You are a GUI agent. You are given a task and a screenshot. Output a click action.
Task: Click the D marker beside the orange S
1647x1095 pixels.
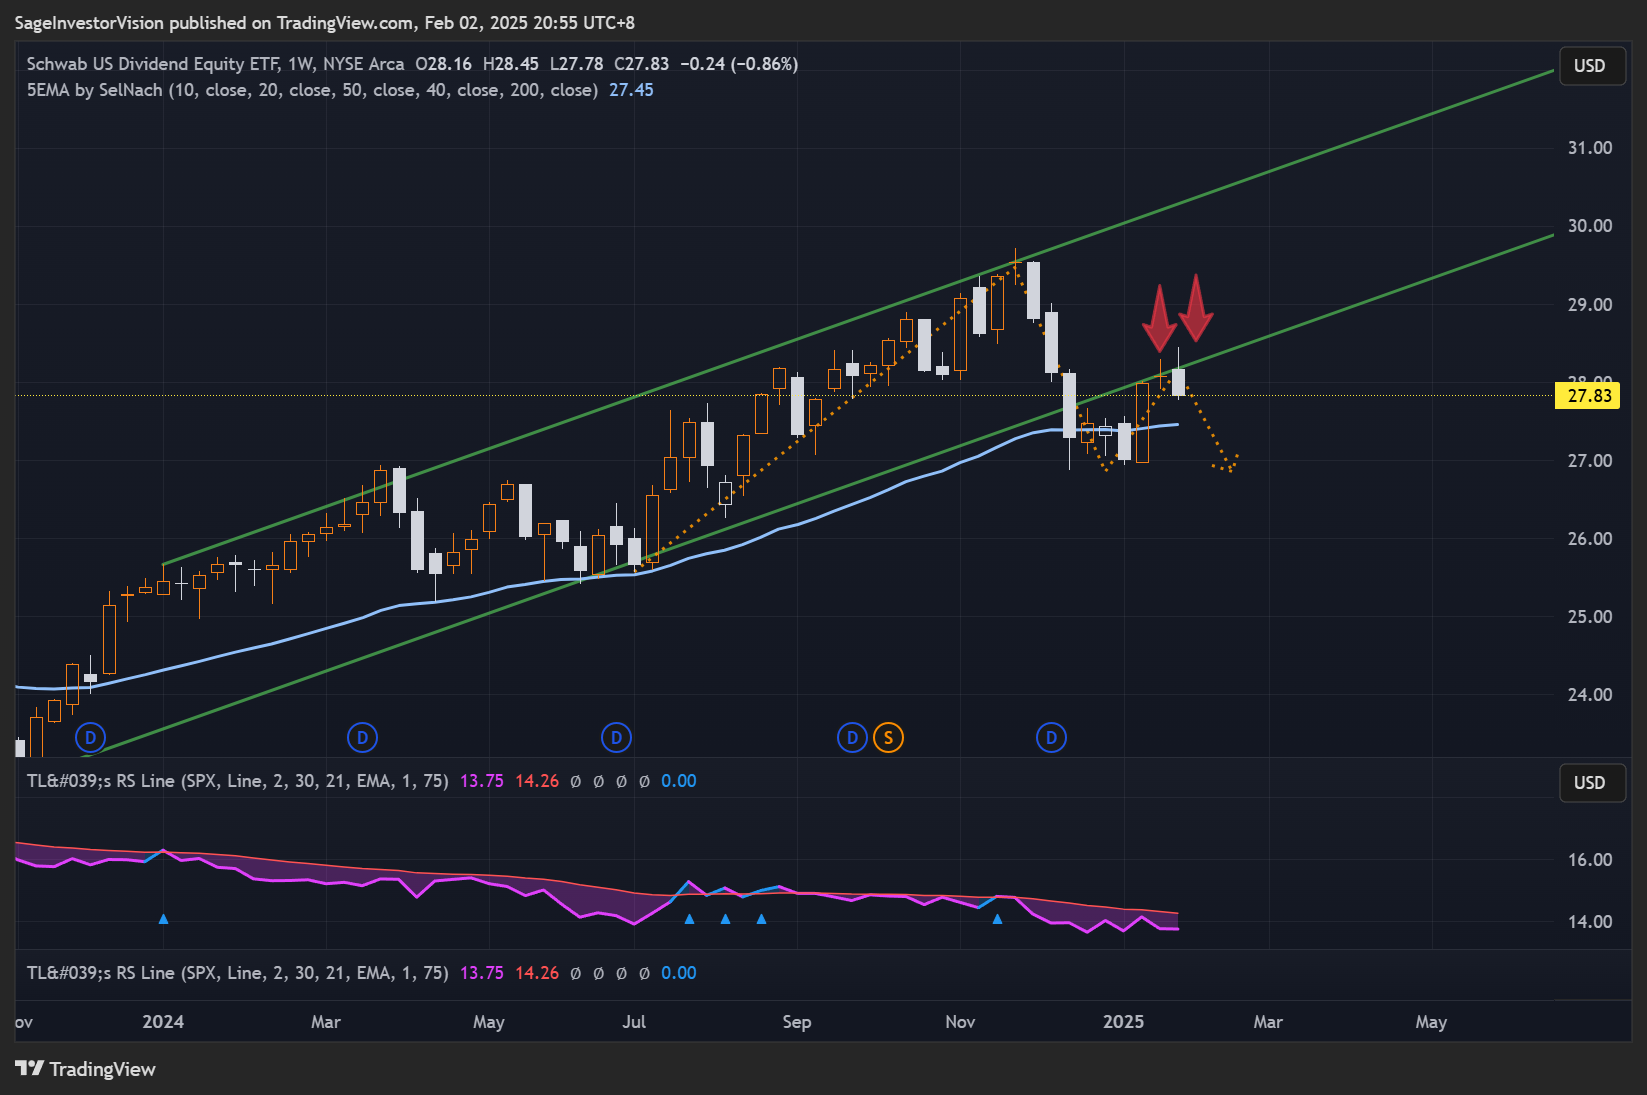point(852,738)
